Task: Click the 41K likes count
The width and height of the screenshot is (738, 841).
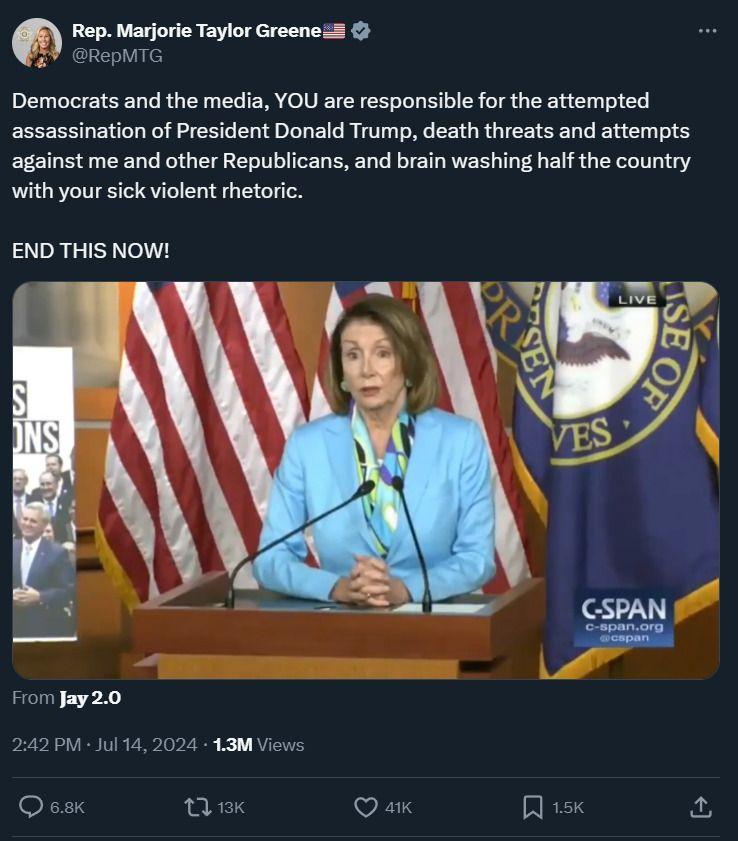Action: [398, 808]
